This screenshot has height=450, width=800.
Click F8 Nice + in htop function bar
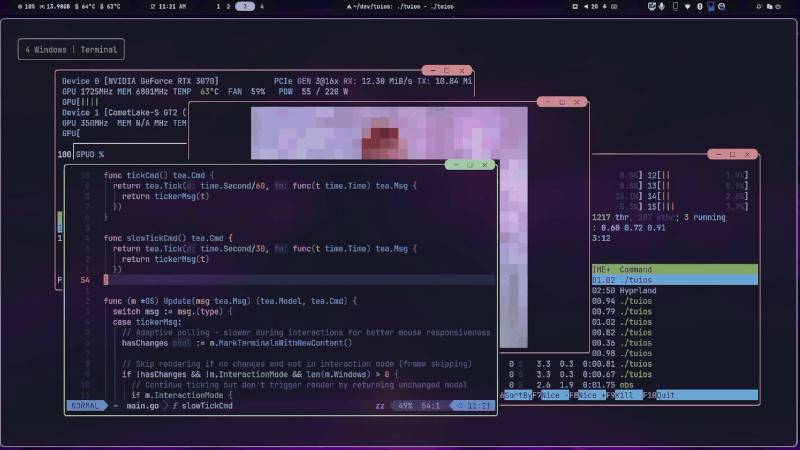587,395
